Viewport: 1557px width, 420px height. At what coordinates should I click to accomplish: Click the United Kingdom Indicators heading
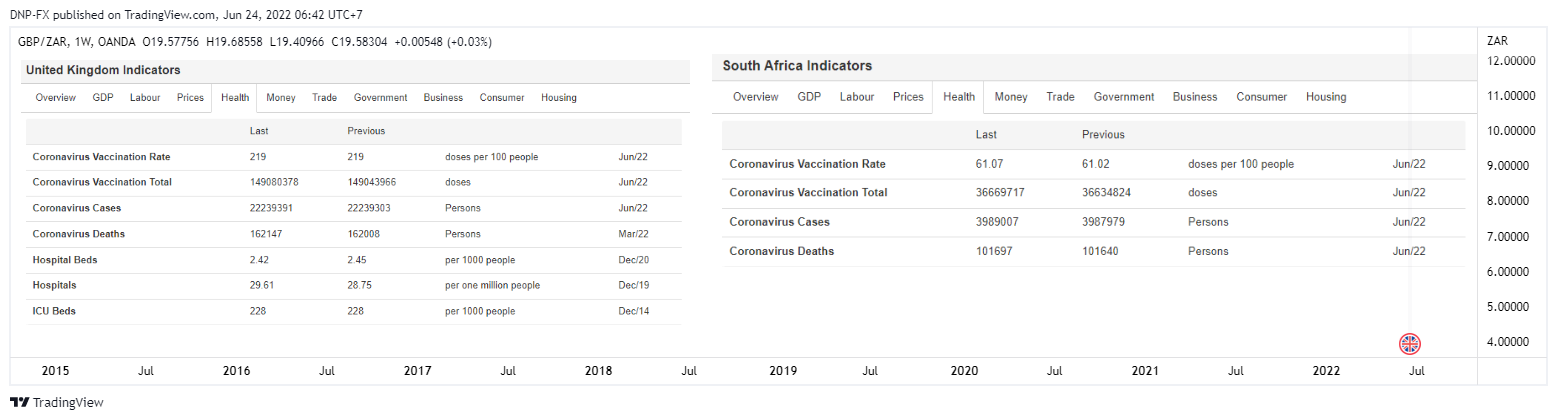pyautogui.click(x=103, y=70)
